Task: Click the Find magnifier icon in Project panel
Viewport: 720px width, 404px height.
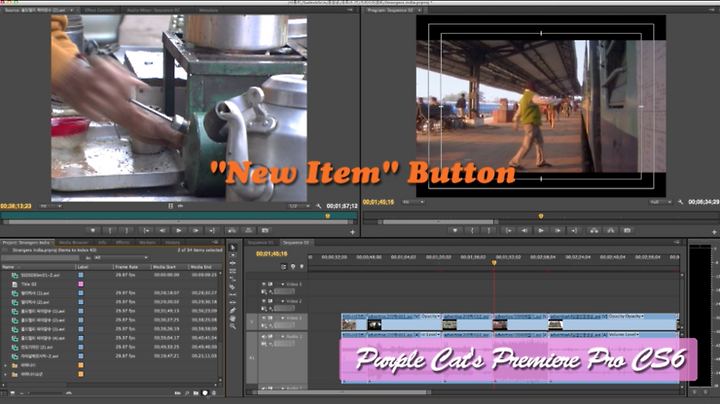Action: tap(187, 393)
